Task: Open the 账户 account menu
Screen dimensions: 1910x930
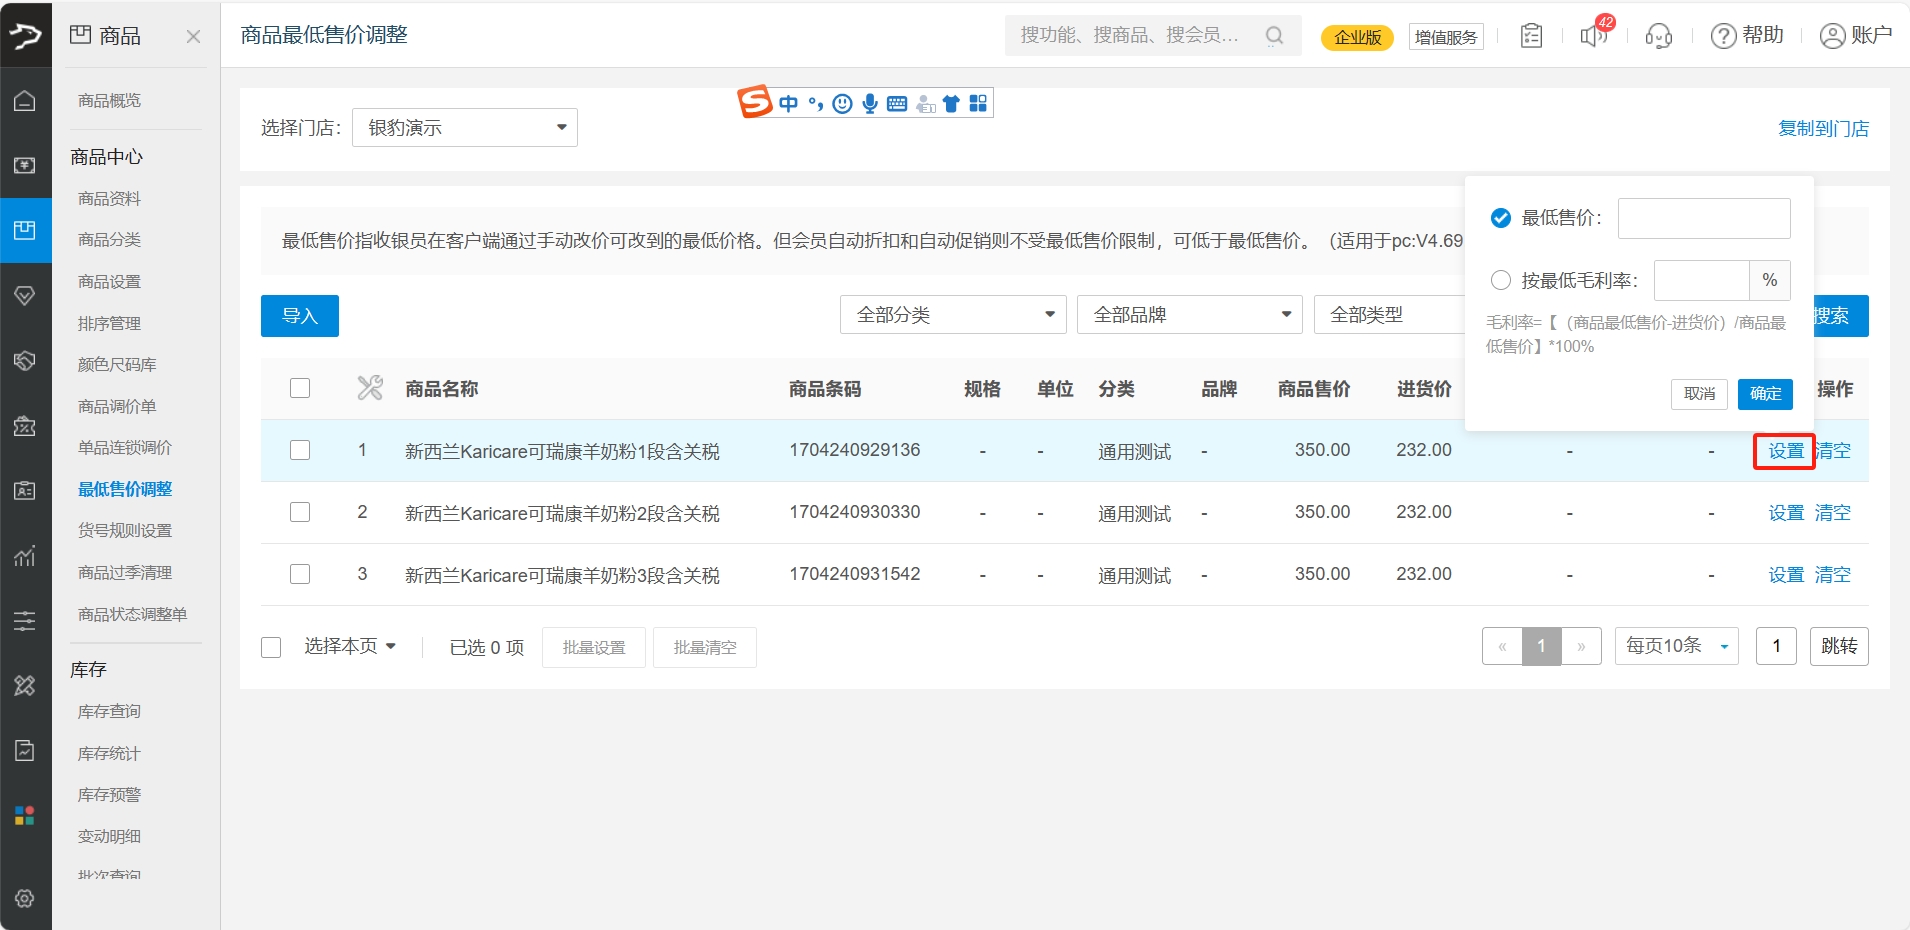Action: click(1855, 36)
